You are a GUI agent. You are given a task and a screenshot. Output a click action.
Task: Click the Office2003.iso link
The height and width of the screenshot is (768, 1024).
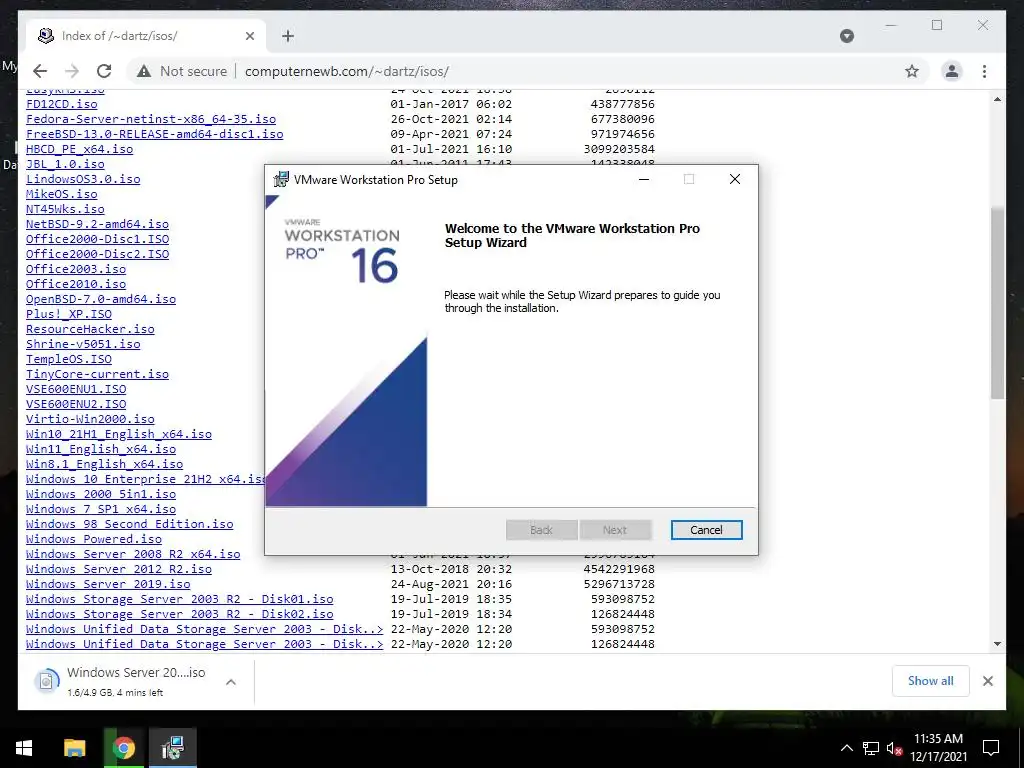coord(76,269)
